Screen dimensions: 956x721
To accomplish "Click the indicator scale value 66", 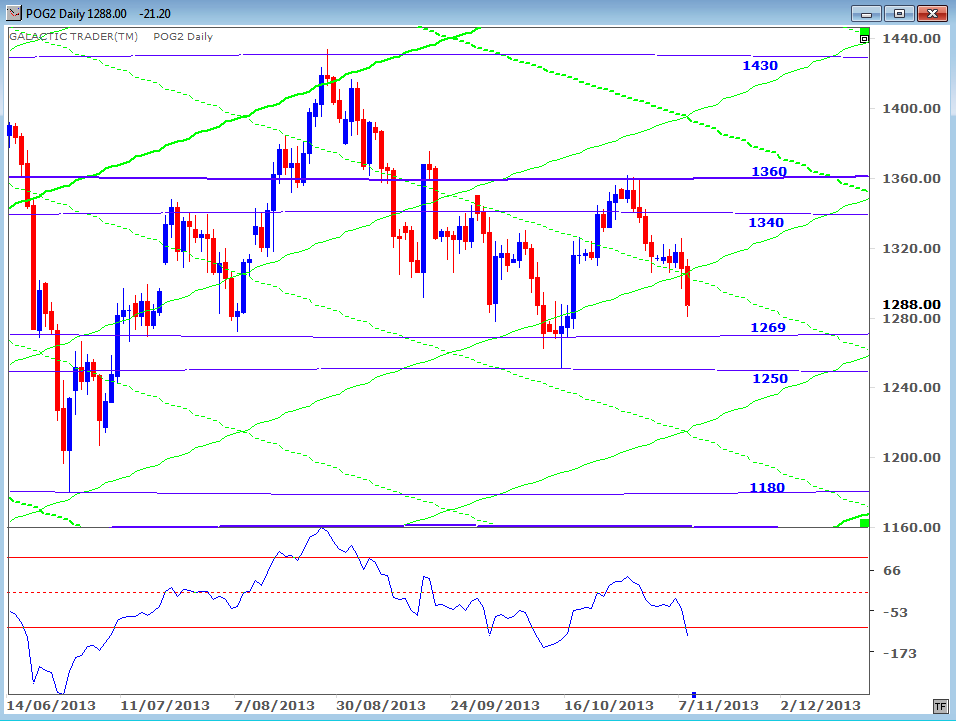I will [891, 570].
